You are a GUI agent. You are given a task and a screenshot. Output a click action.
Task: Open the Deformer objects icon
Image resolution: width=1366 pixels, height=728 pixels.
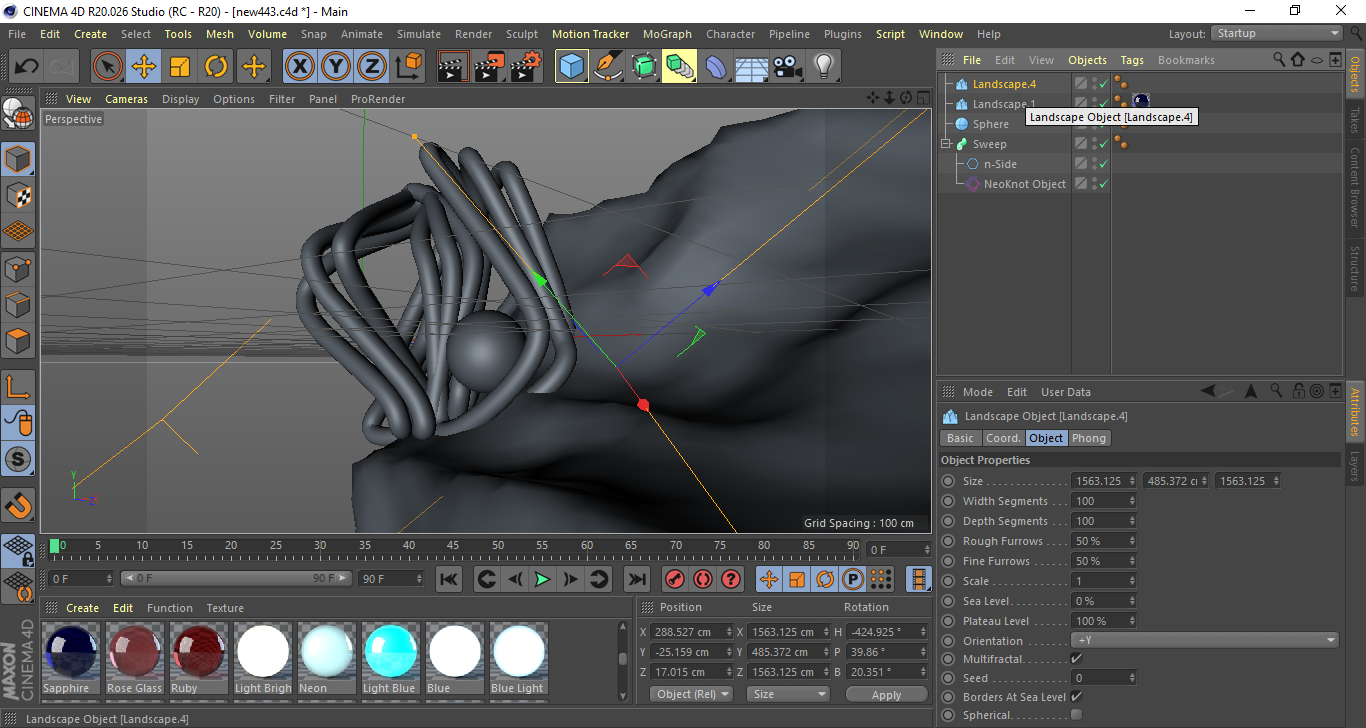pos(716,67)
